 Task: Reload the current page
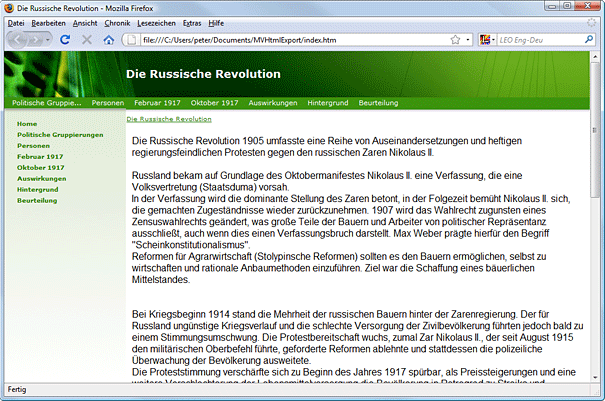click(x=65, y=39)
